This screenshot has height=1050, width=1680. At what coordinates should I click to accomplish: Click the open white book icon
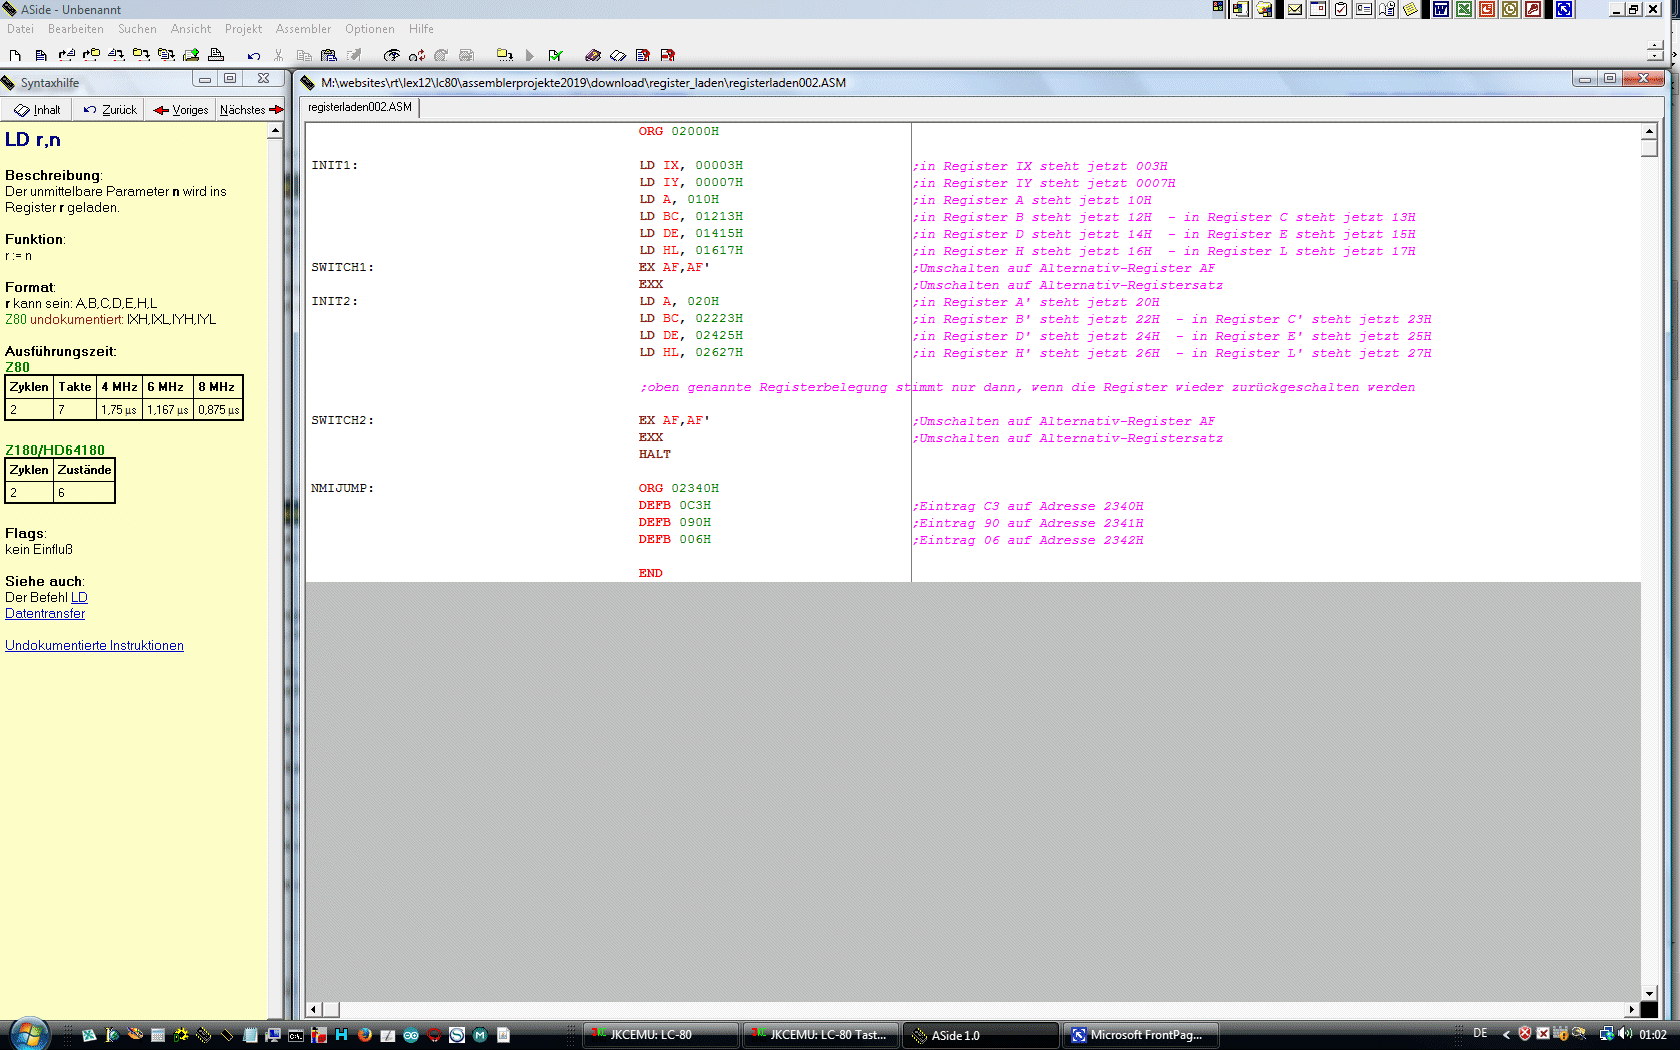[618, 55]
